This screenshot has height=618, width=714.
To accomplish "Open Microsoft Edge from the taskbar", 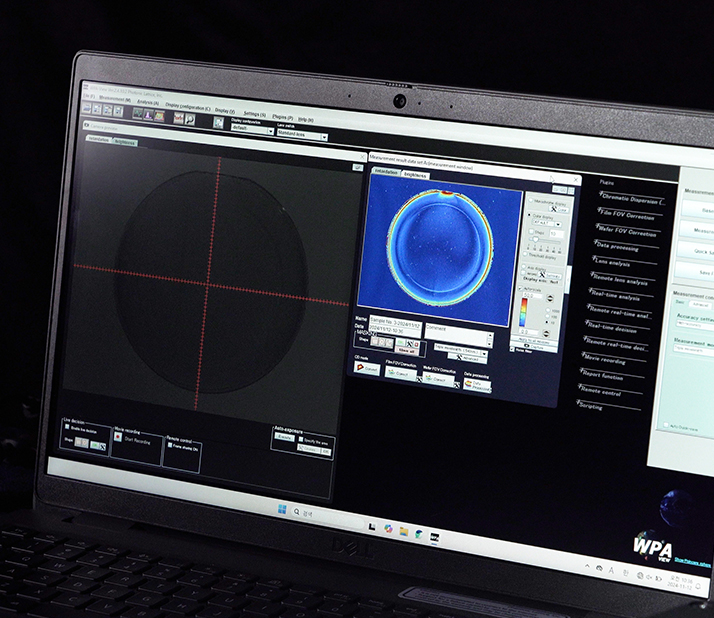I will pyautogui.click(x=418, y=534).
